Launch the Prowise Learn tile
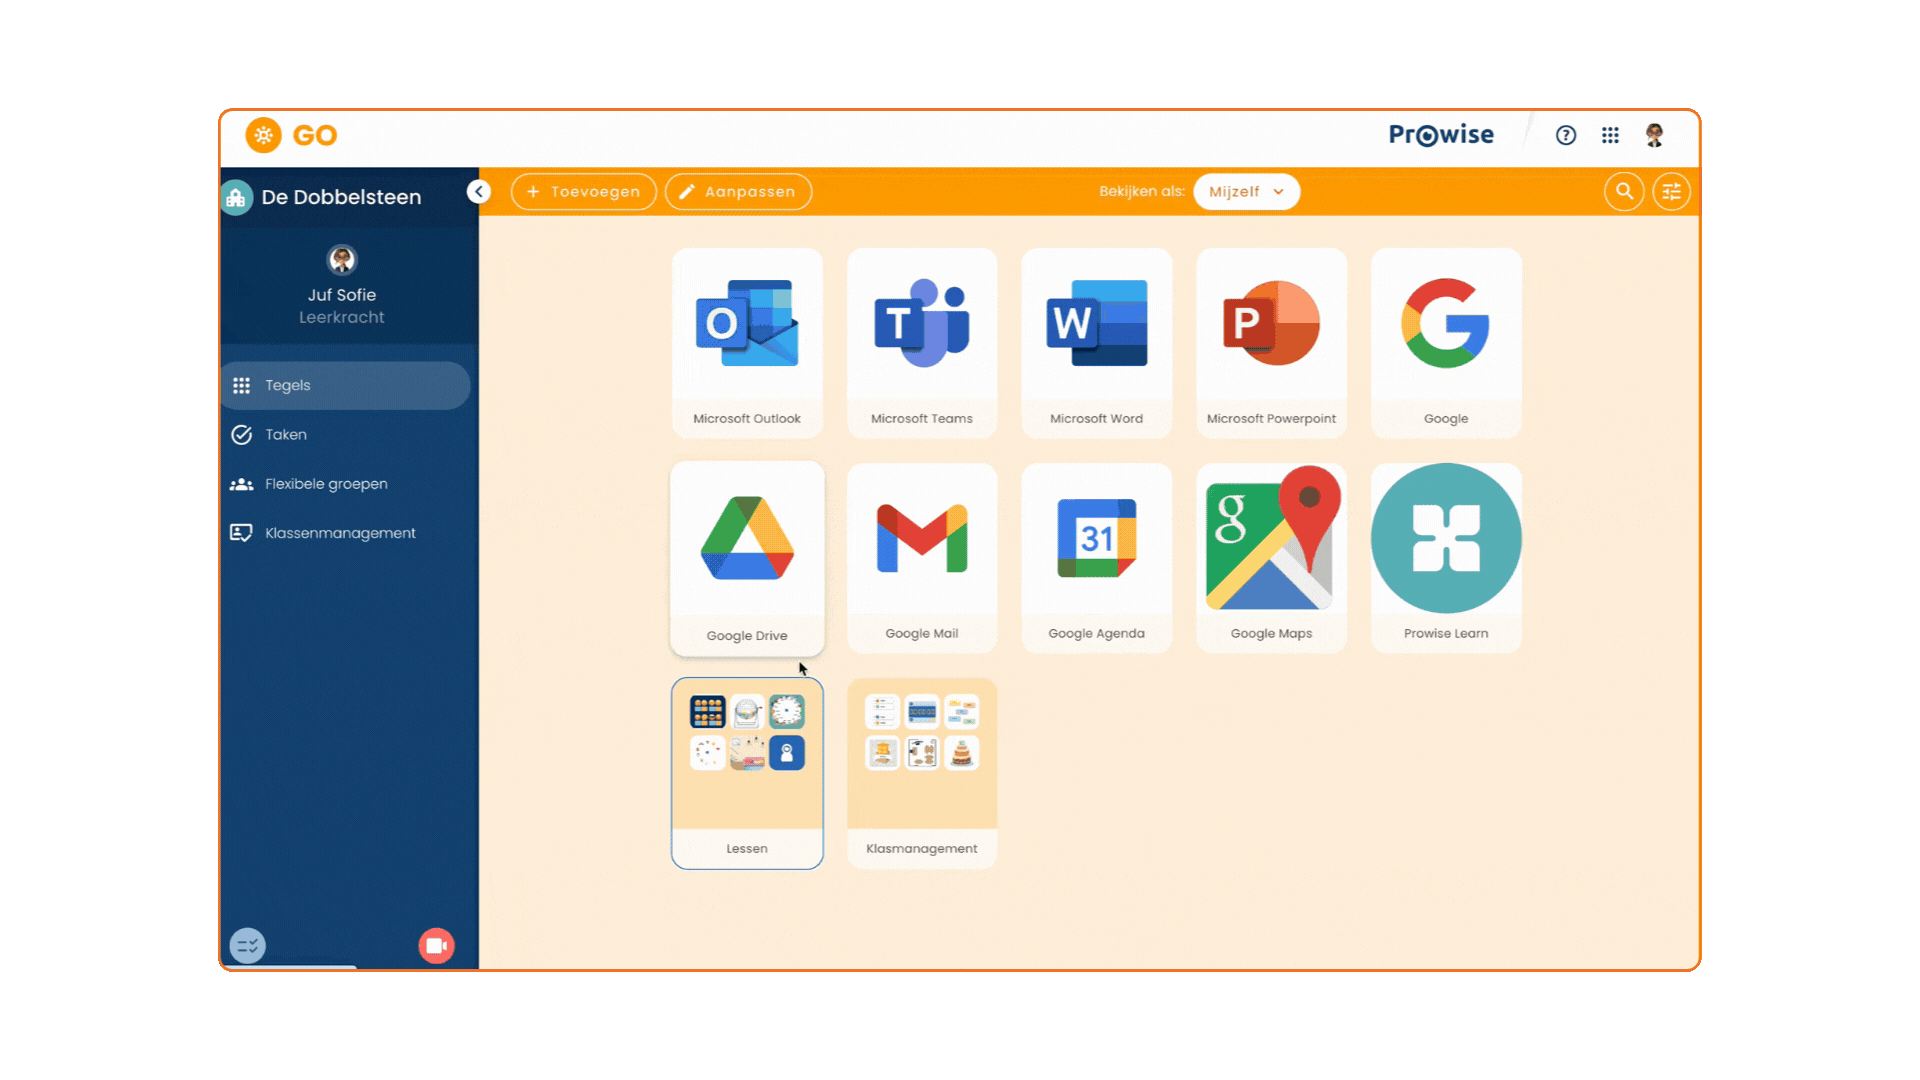The width and height of the screenshot is (1920, 1080). pyautogui.click(x=1446, y=558)
